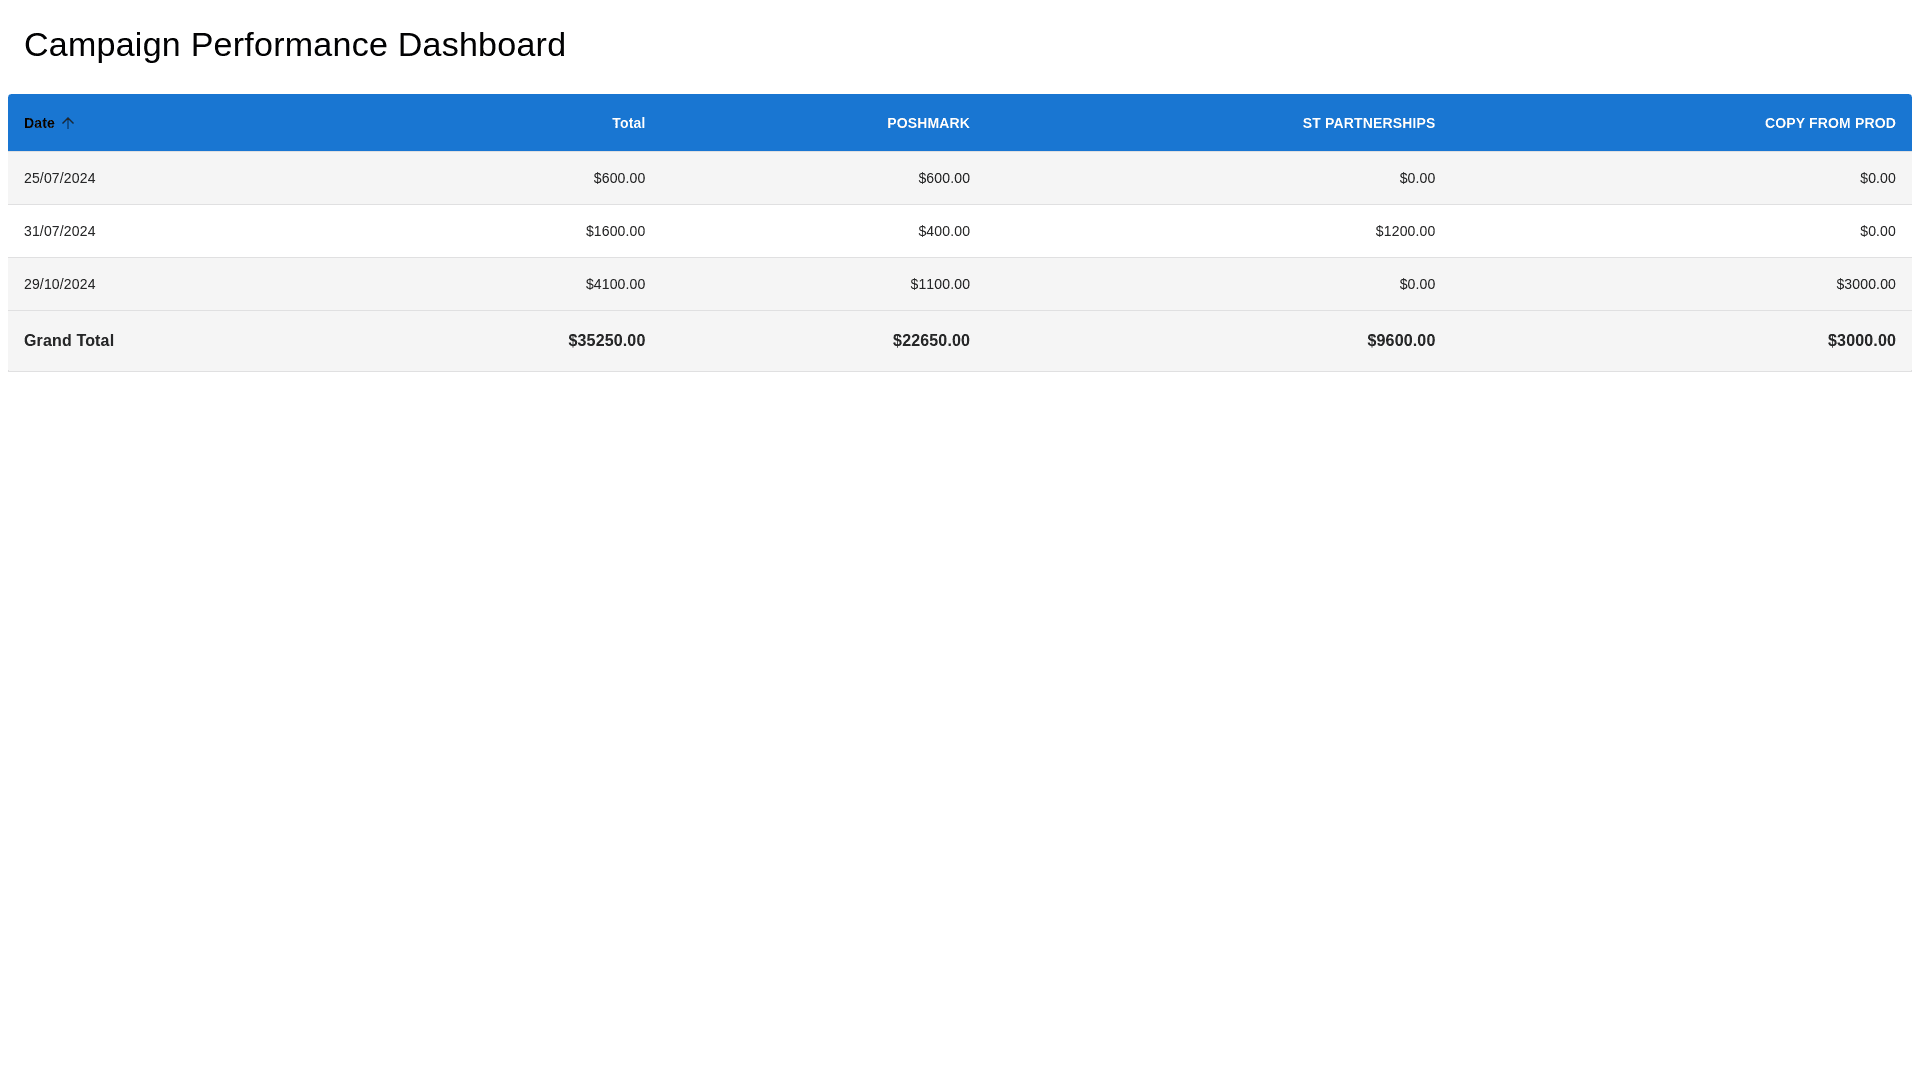Image resolution: width=1920 pixels, height=1080 pixels.
Task: Select the 29/10/2024 date cell
Action: click(60, 284)
